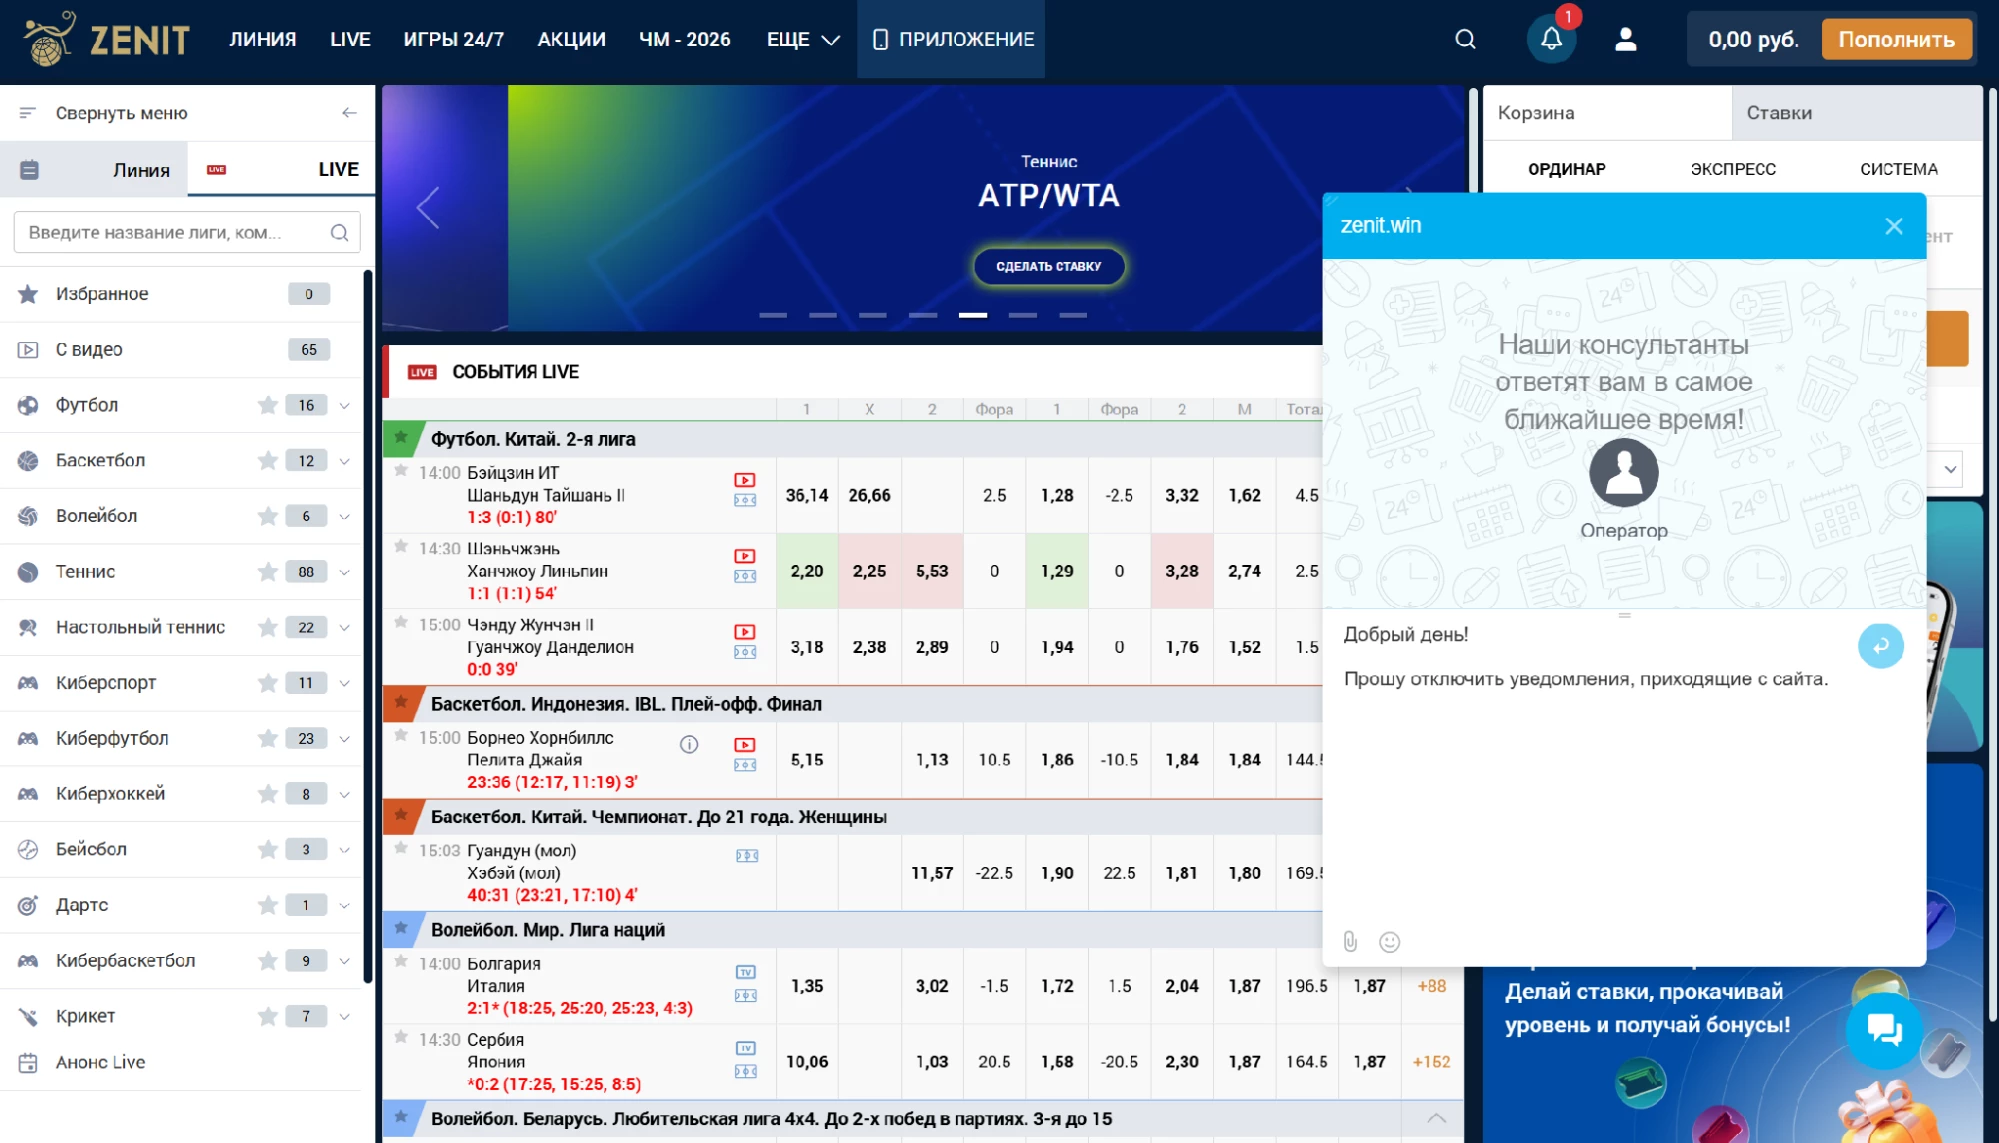Click the info icon next to Борнео Хорнбиллс
Screen dimensions: 1999x1143
pyautogui.click(x=689, y=744)
